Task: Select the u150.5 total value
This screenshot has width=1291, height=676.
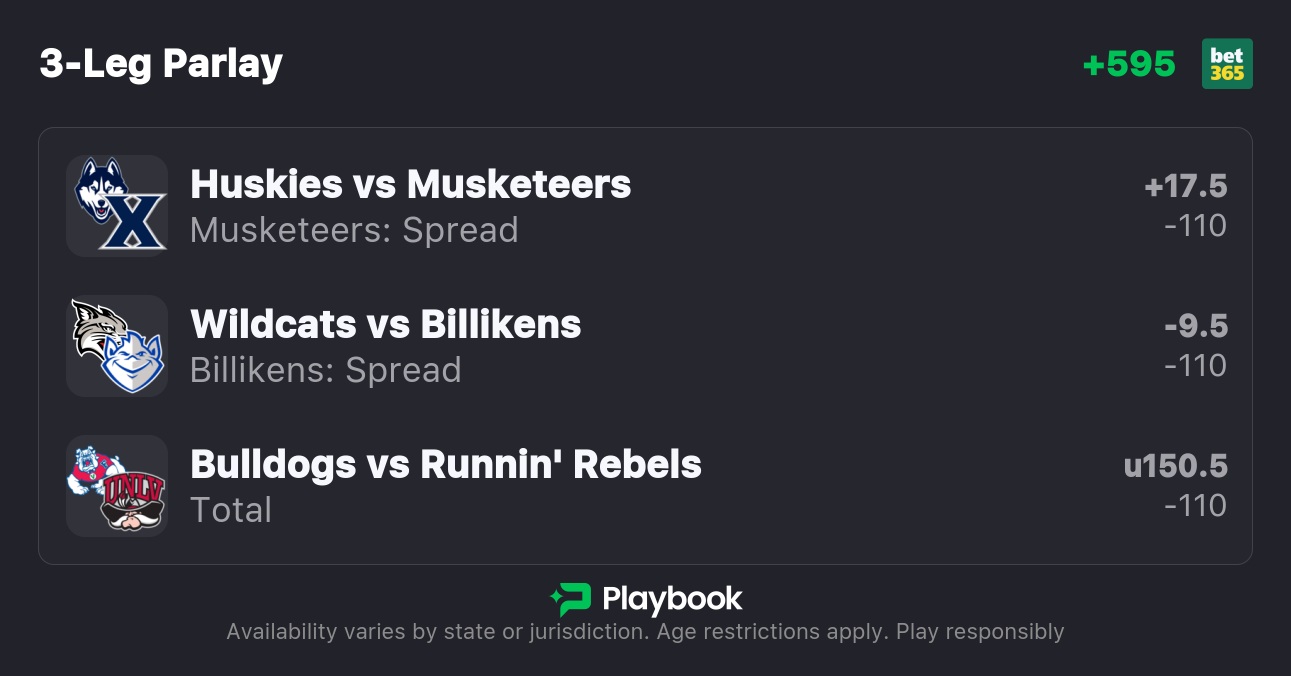Action: click(x=1175, y=466)
